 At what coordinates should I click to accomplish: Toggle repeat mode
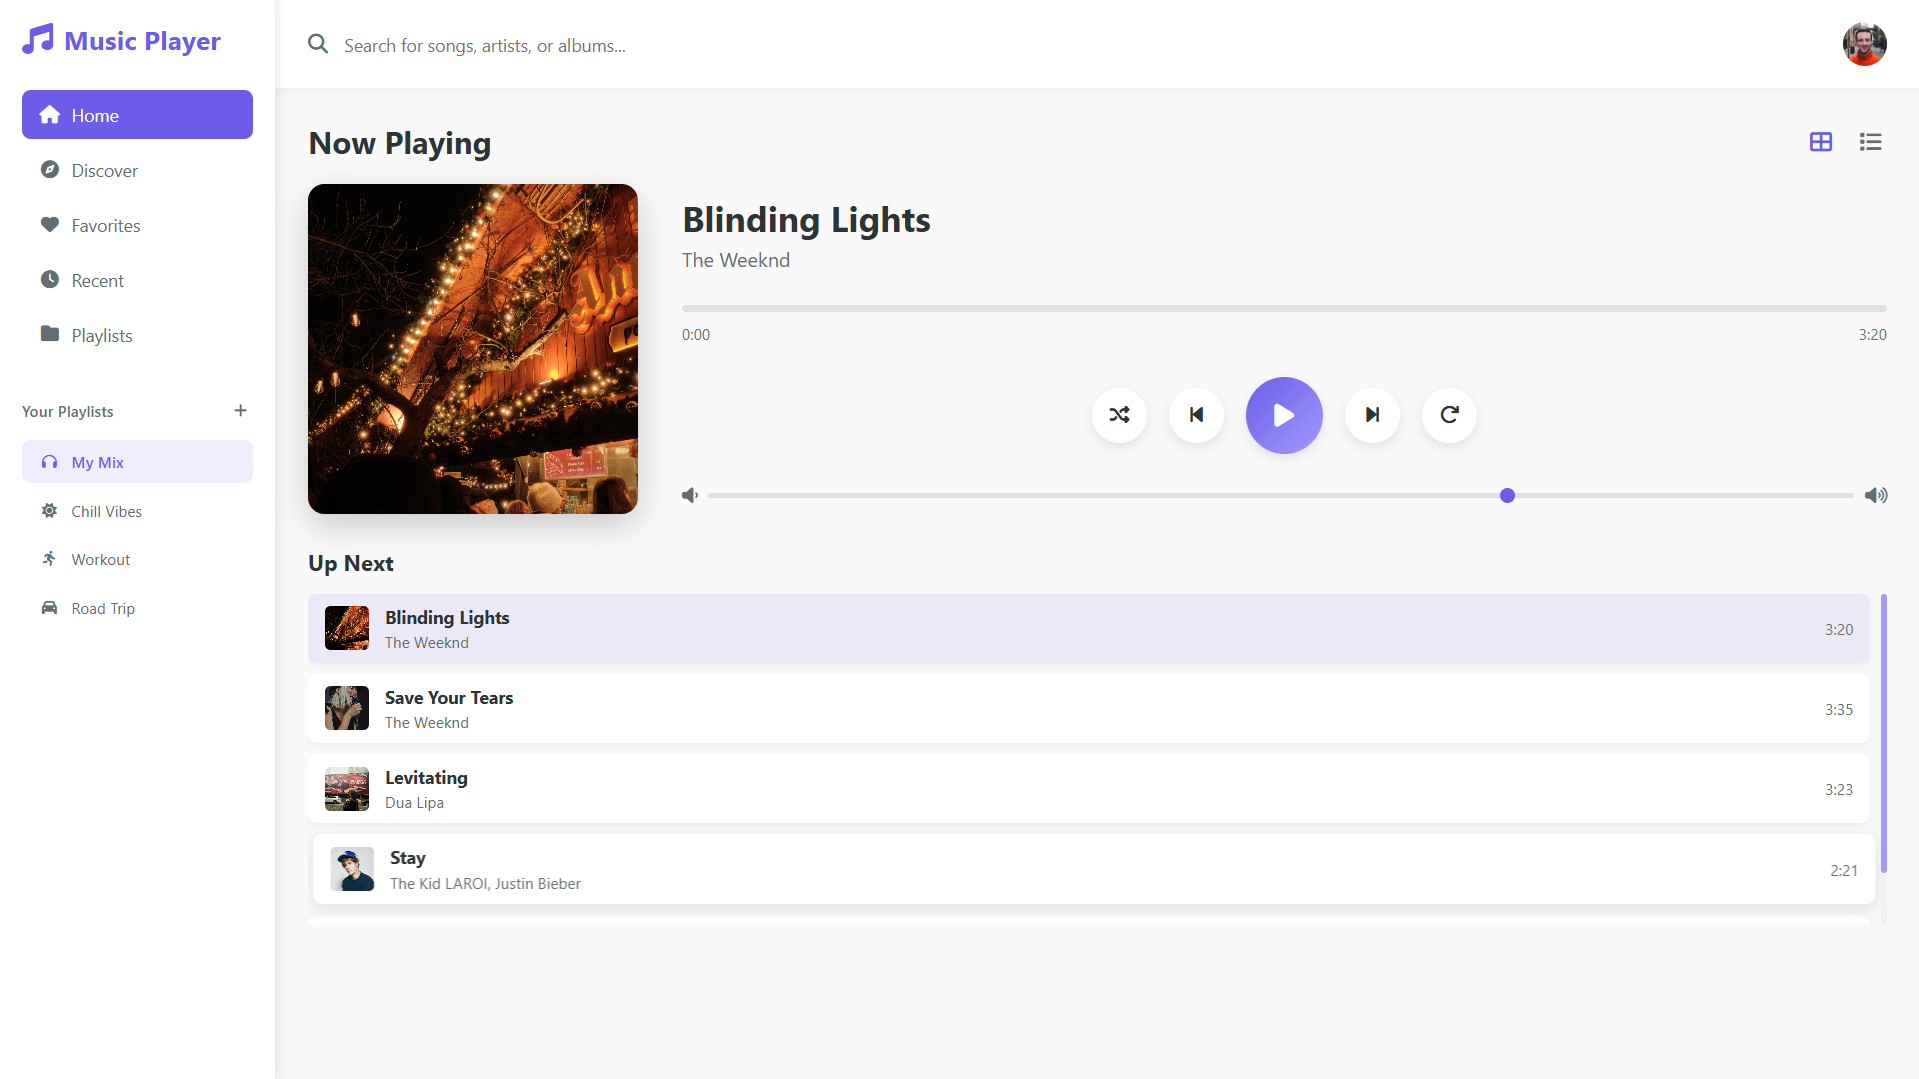[x=1449, y=415]
